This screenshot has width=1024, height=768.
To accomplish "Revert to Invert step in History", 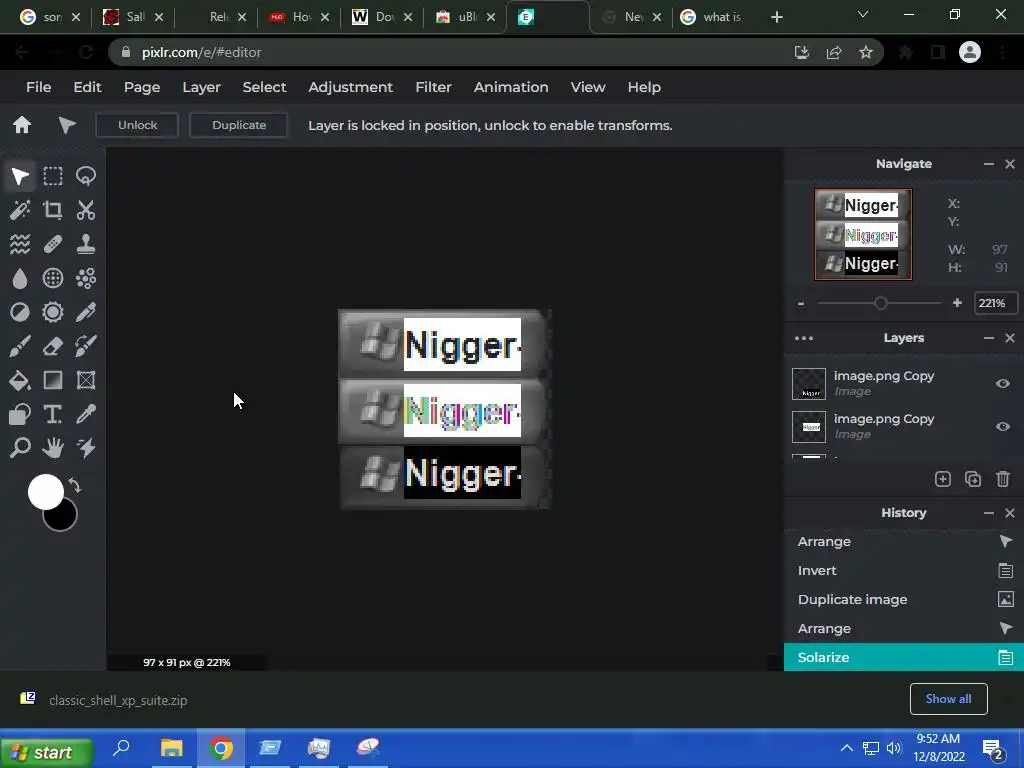I will (904, 570).
